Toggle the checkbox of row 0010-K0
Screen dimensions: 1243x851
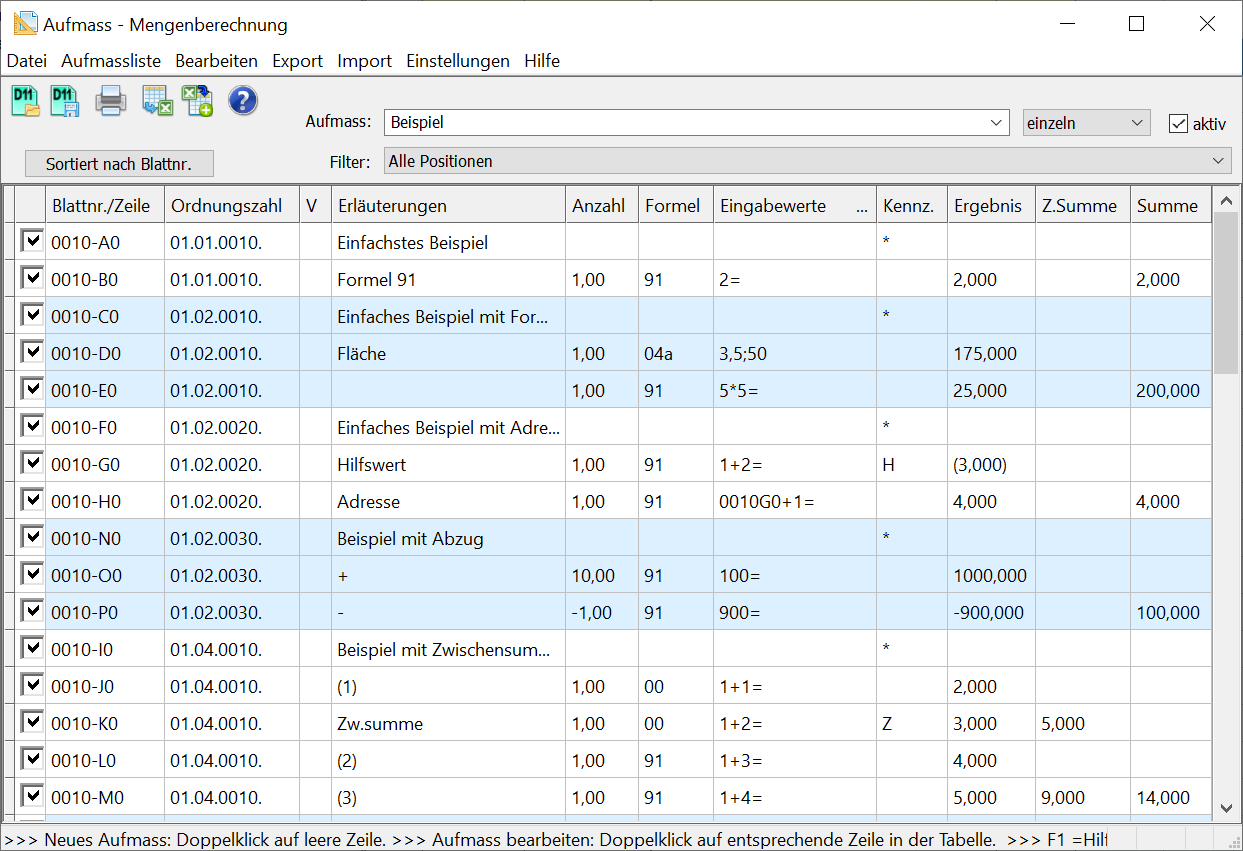point(32,722)
